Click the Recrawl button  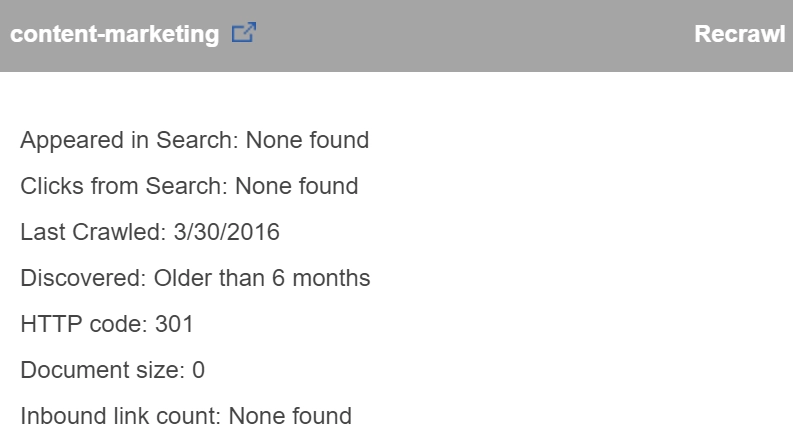pyautogui.click(x=739, y=34)
